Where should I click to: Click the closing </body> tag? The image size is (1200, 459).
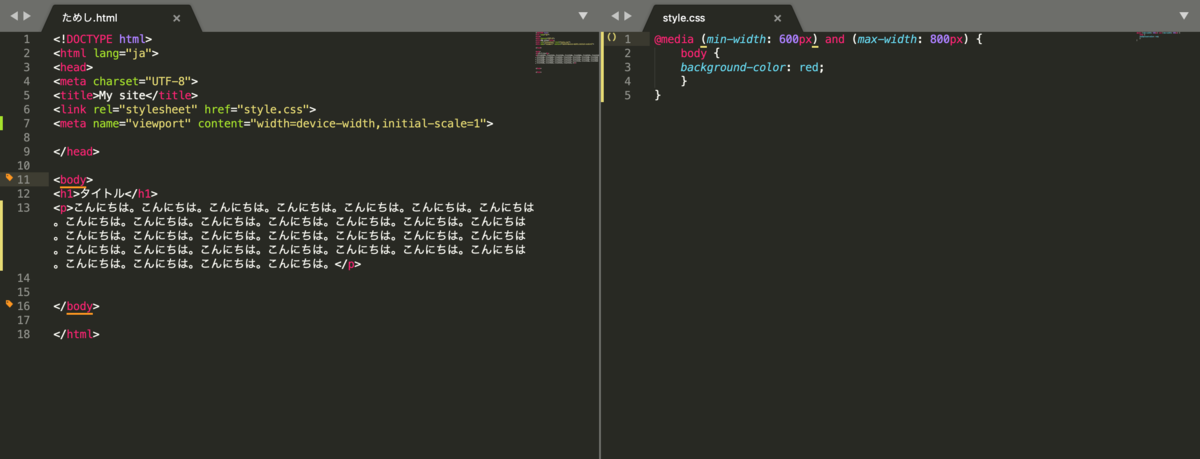tap(77, 305)
